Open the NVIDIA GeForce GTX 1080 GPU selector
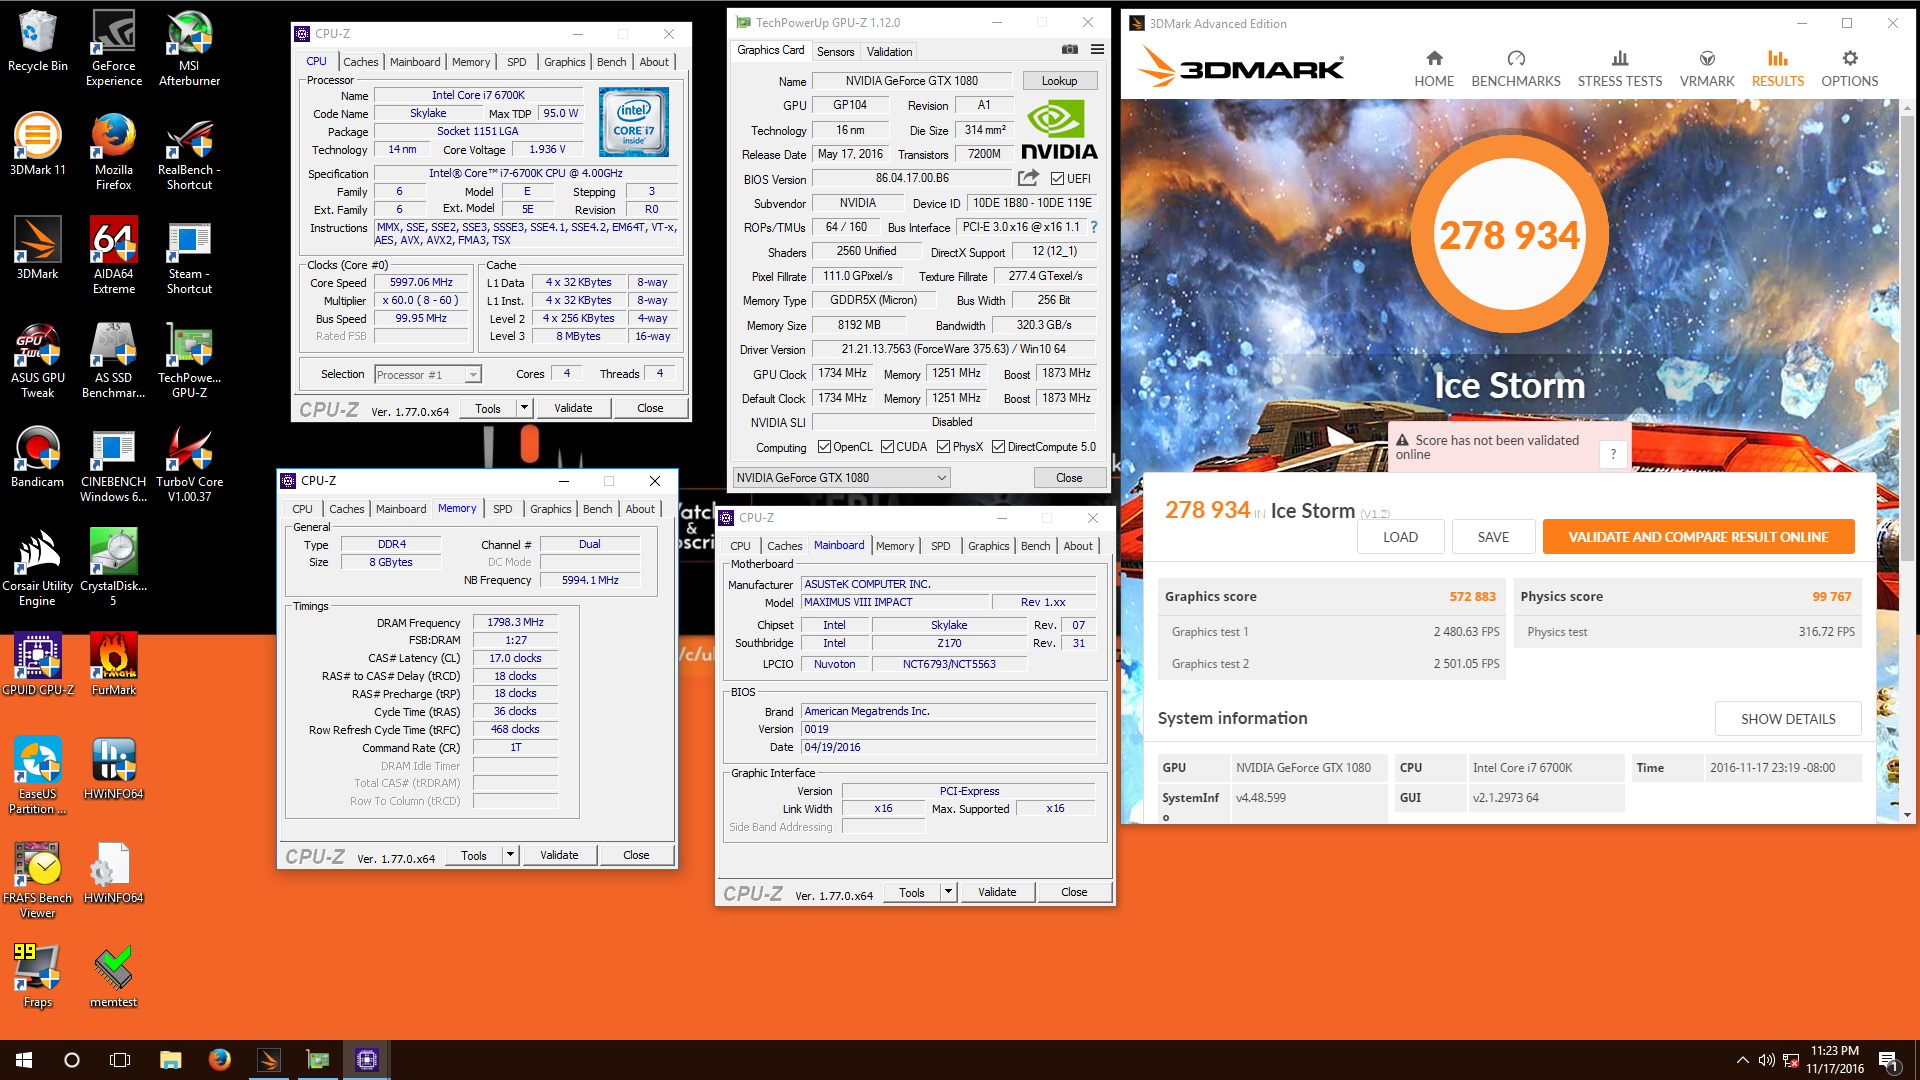Image resolution: width=1920 pixels, height=1080 pixels. pyautogui.click(x=841, y=478)
